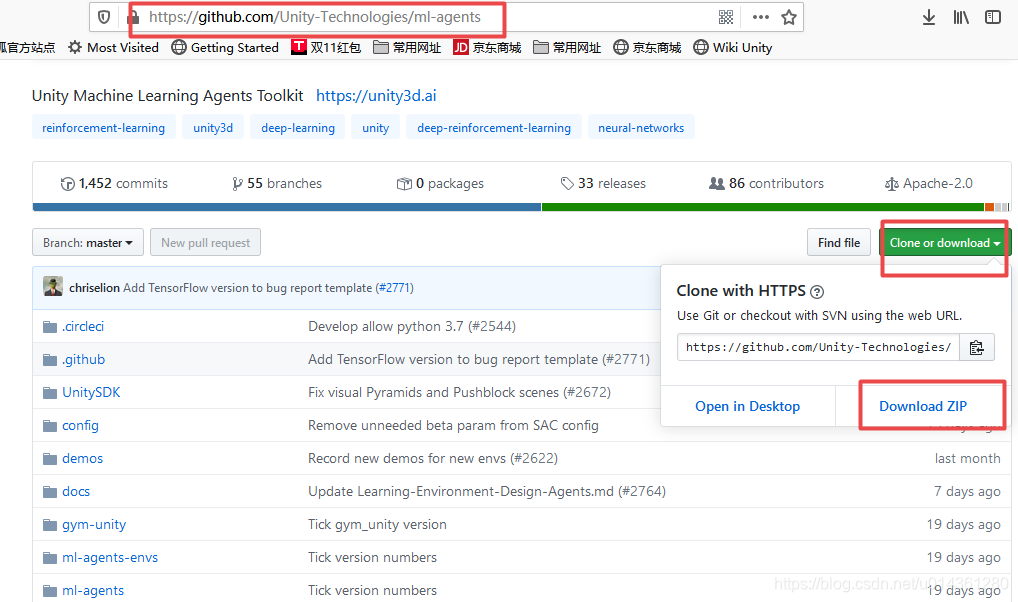The height and width of the screenshot is (602, 1018).
Task: Open the ml-agents-envs folder
Action: (x=110, y=558)
